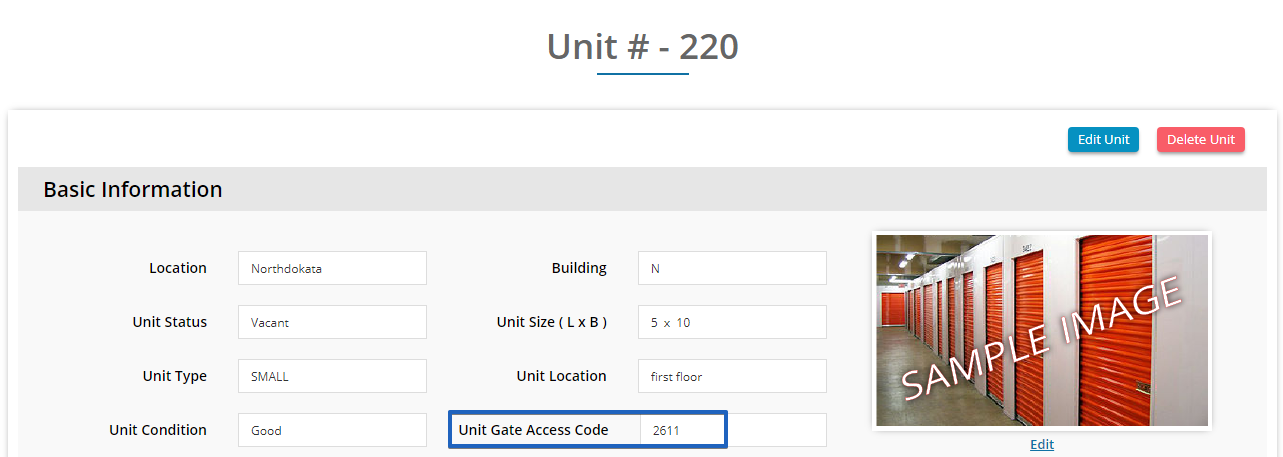Click the Unit Condition label
This screenshot has width=1283, height=457.
pyautogui.click(x=158, y=430)
